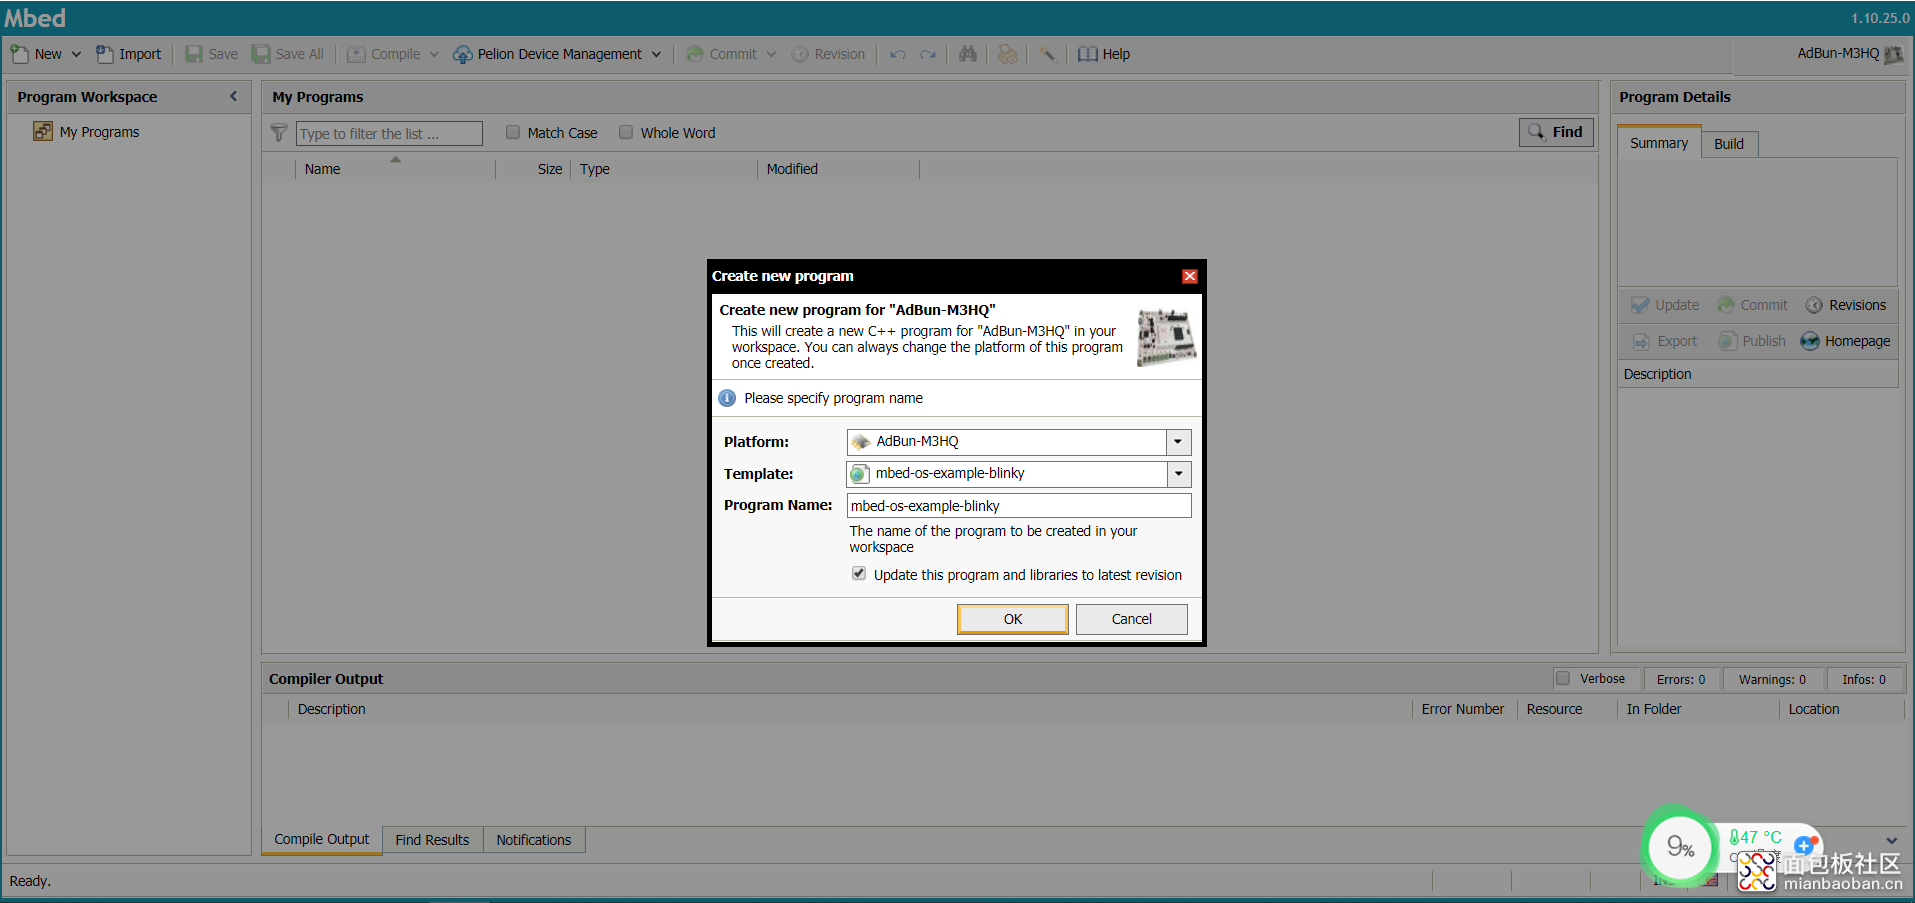Click the Revision toolbar button
Image resolution: width=1915 pixels, height=903 pixels.
click(x=829, y=54)
